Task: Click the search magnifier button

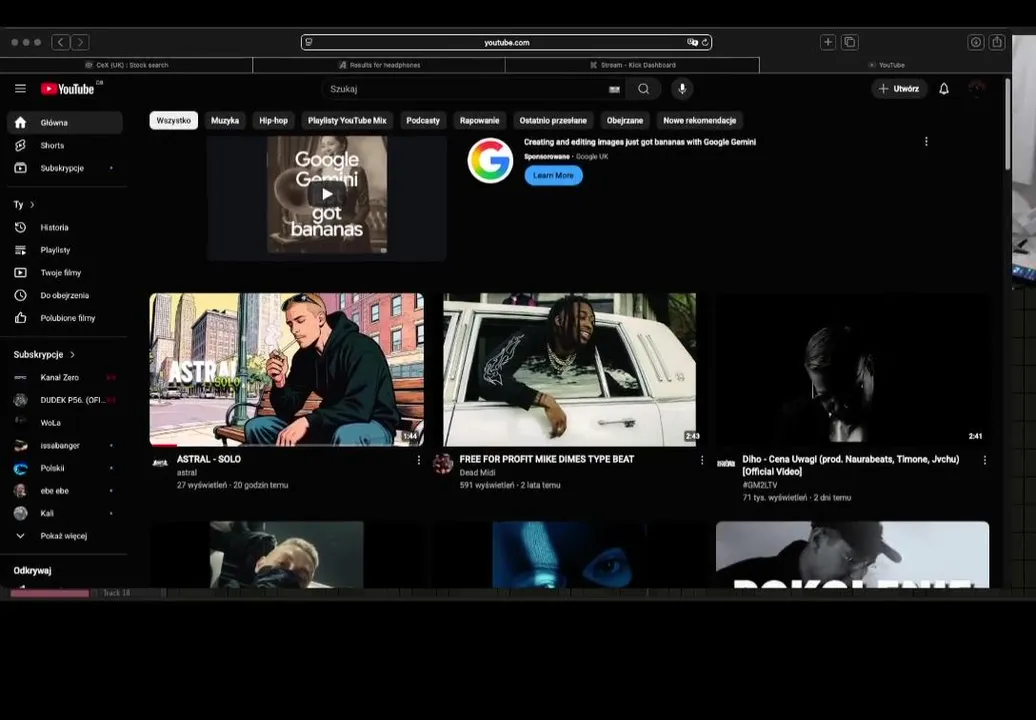Action: pyautogui.click(x=644, y=89)
